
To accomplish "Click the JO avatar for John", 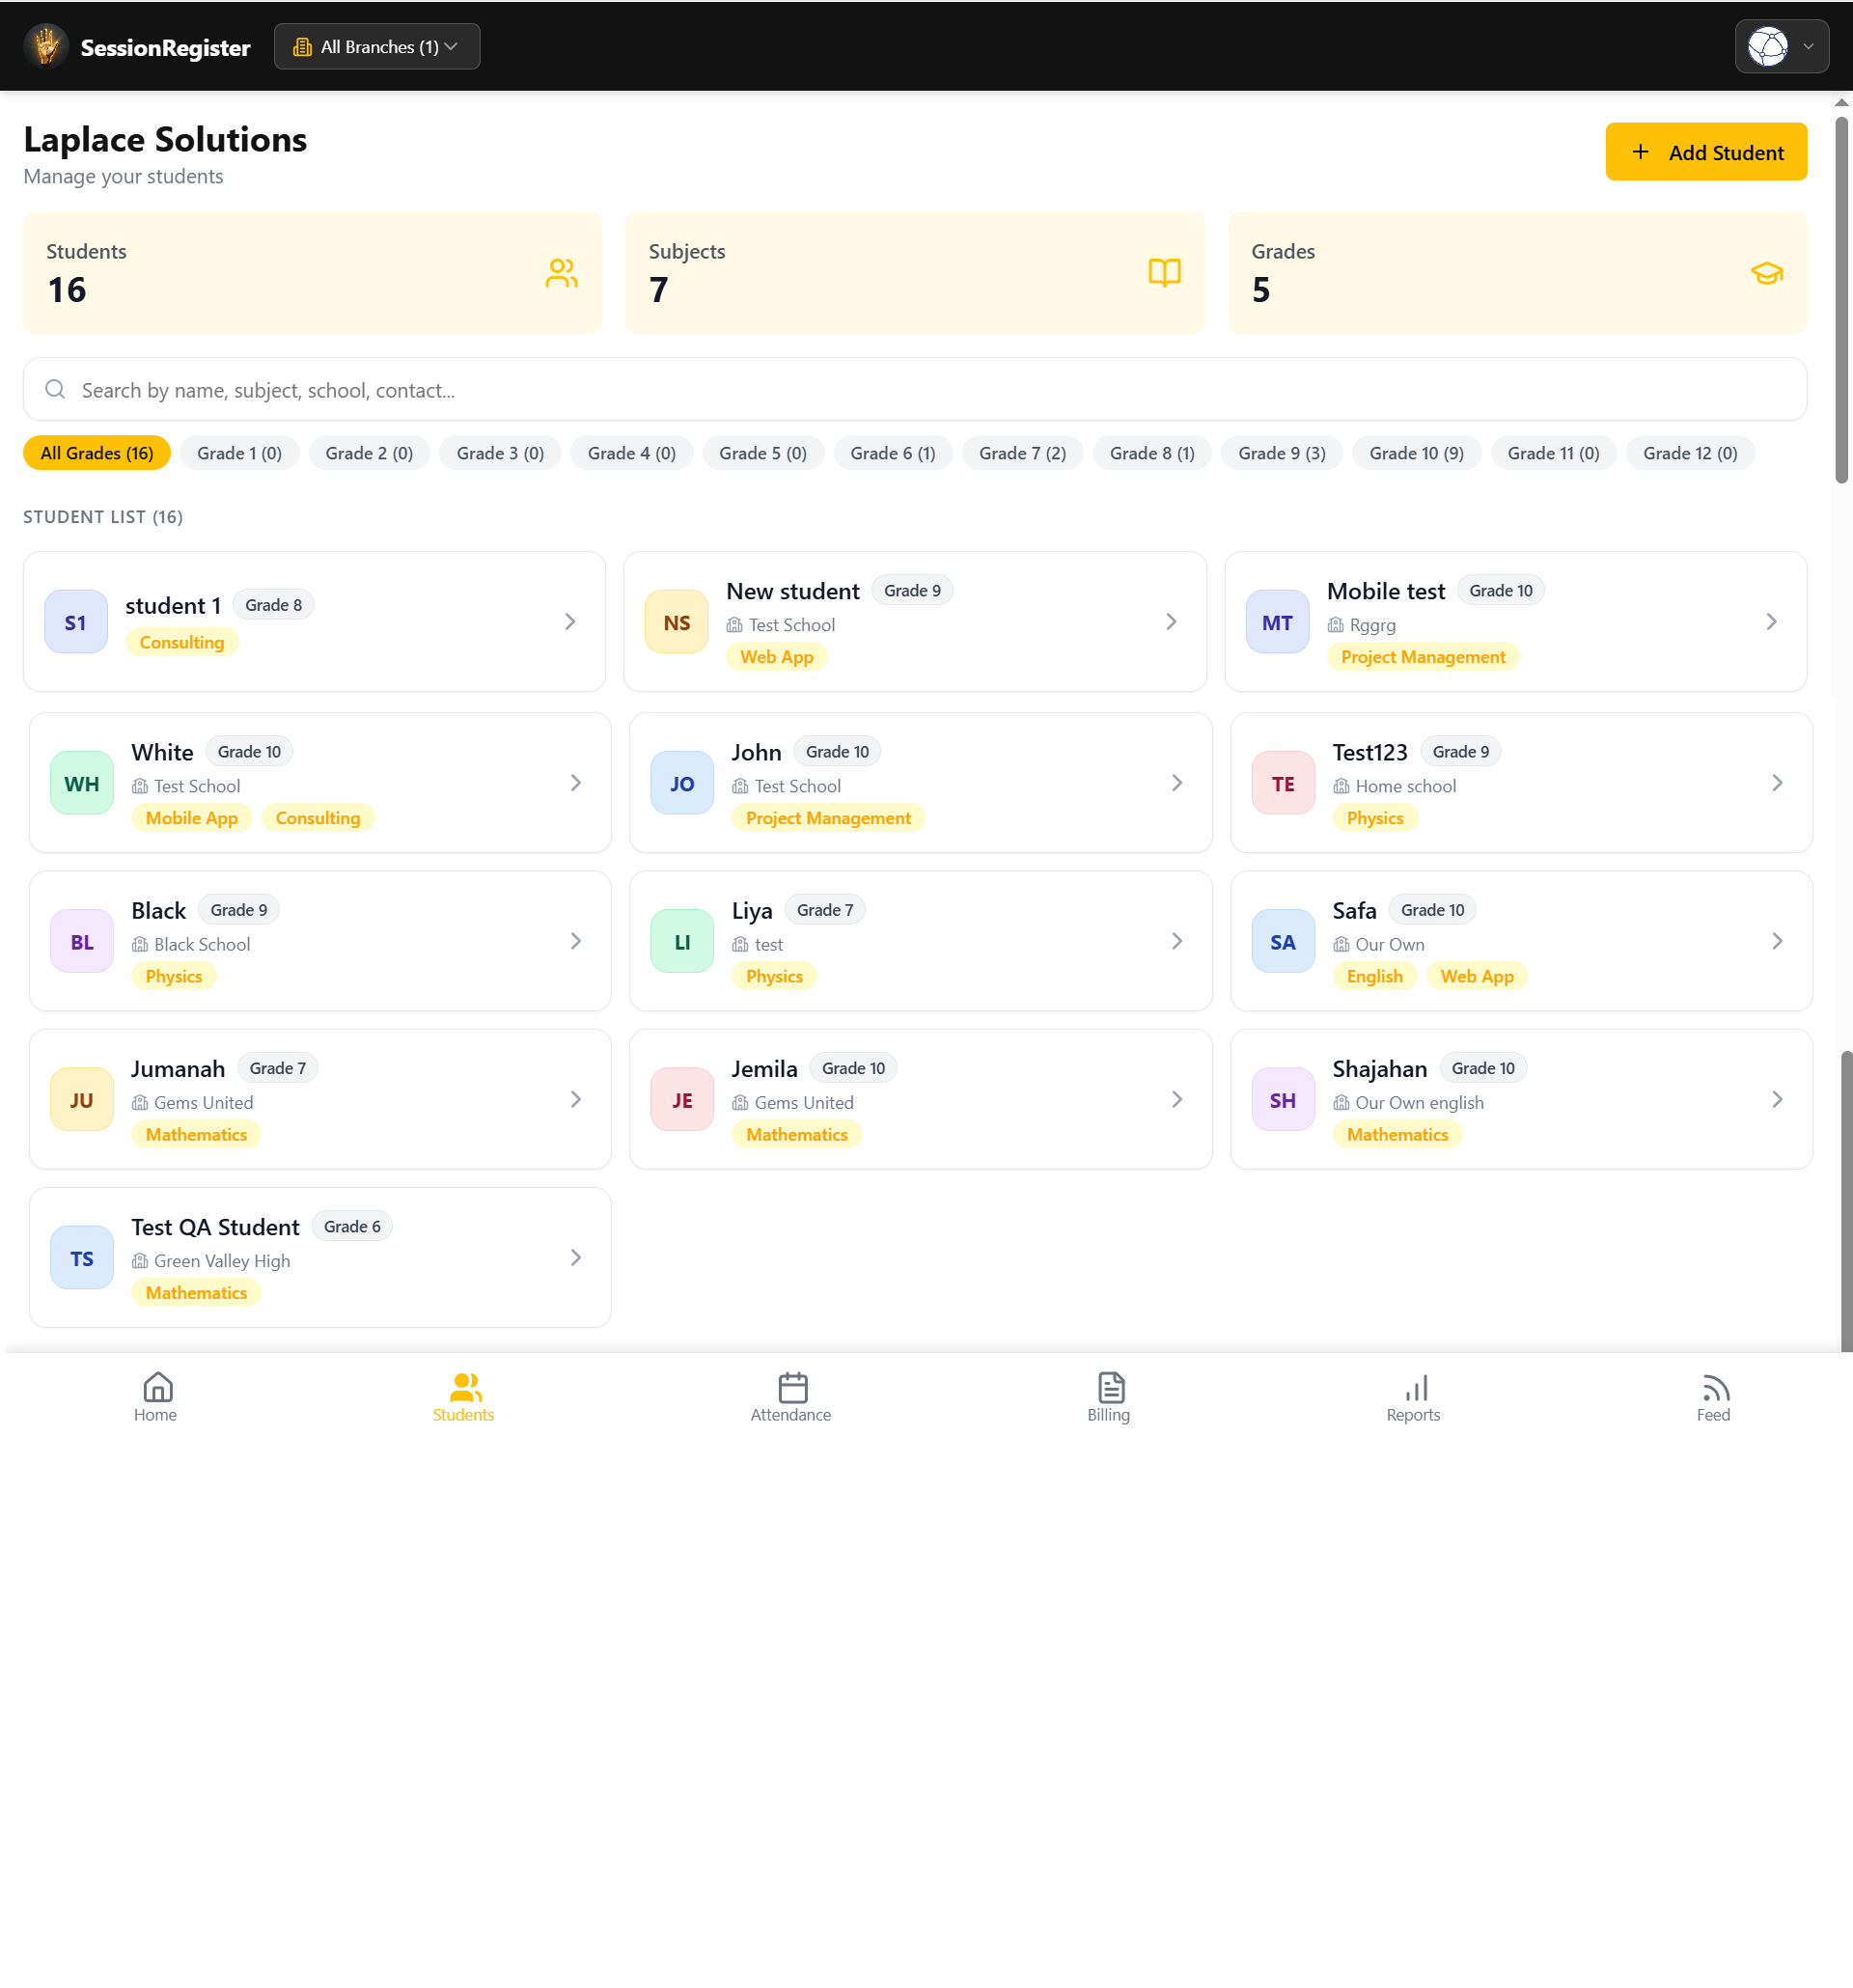I will click(682, 783).
